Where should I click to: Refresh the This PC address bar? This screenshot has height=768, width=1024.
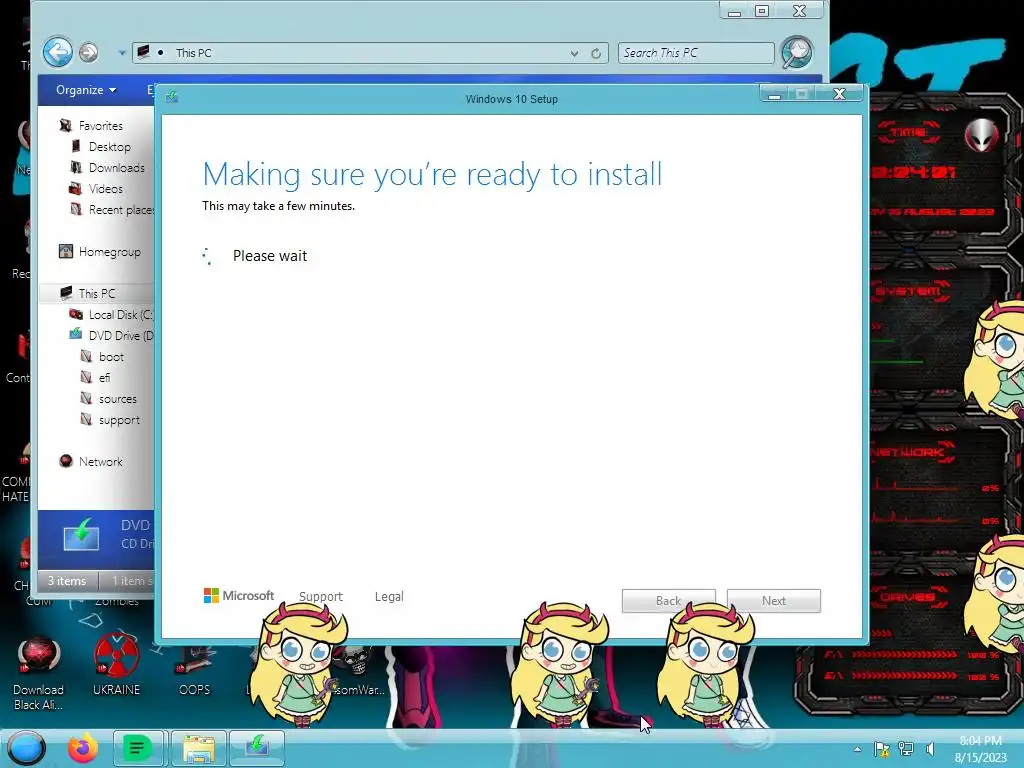(596, 54)
